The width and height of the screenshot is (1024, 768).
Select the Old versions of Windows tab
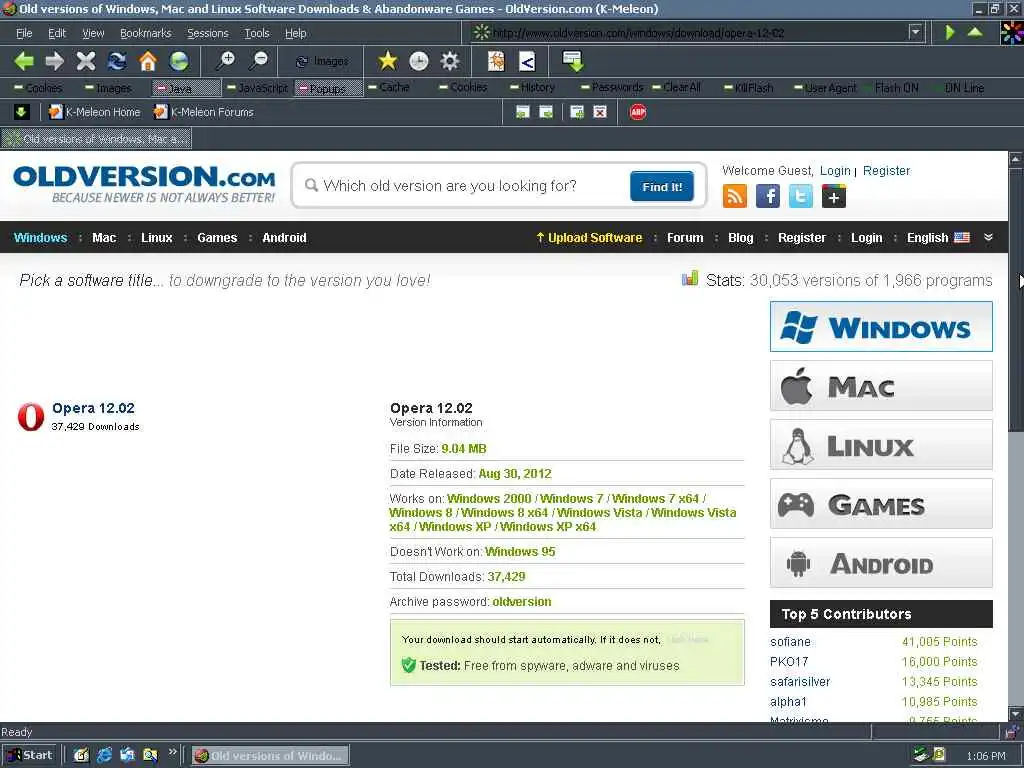(97, 138)
